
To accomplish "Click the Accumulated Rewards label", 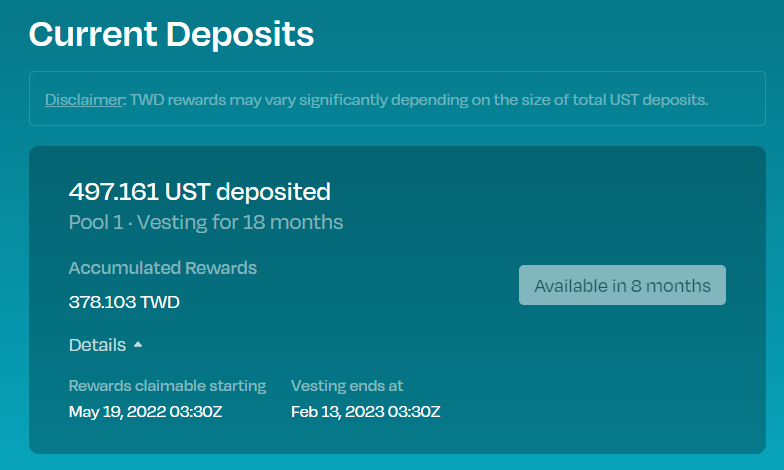I will 162,268.
